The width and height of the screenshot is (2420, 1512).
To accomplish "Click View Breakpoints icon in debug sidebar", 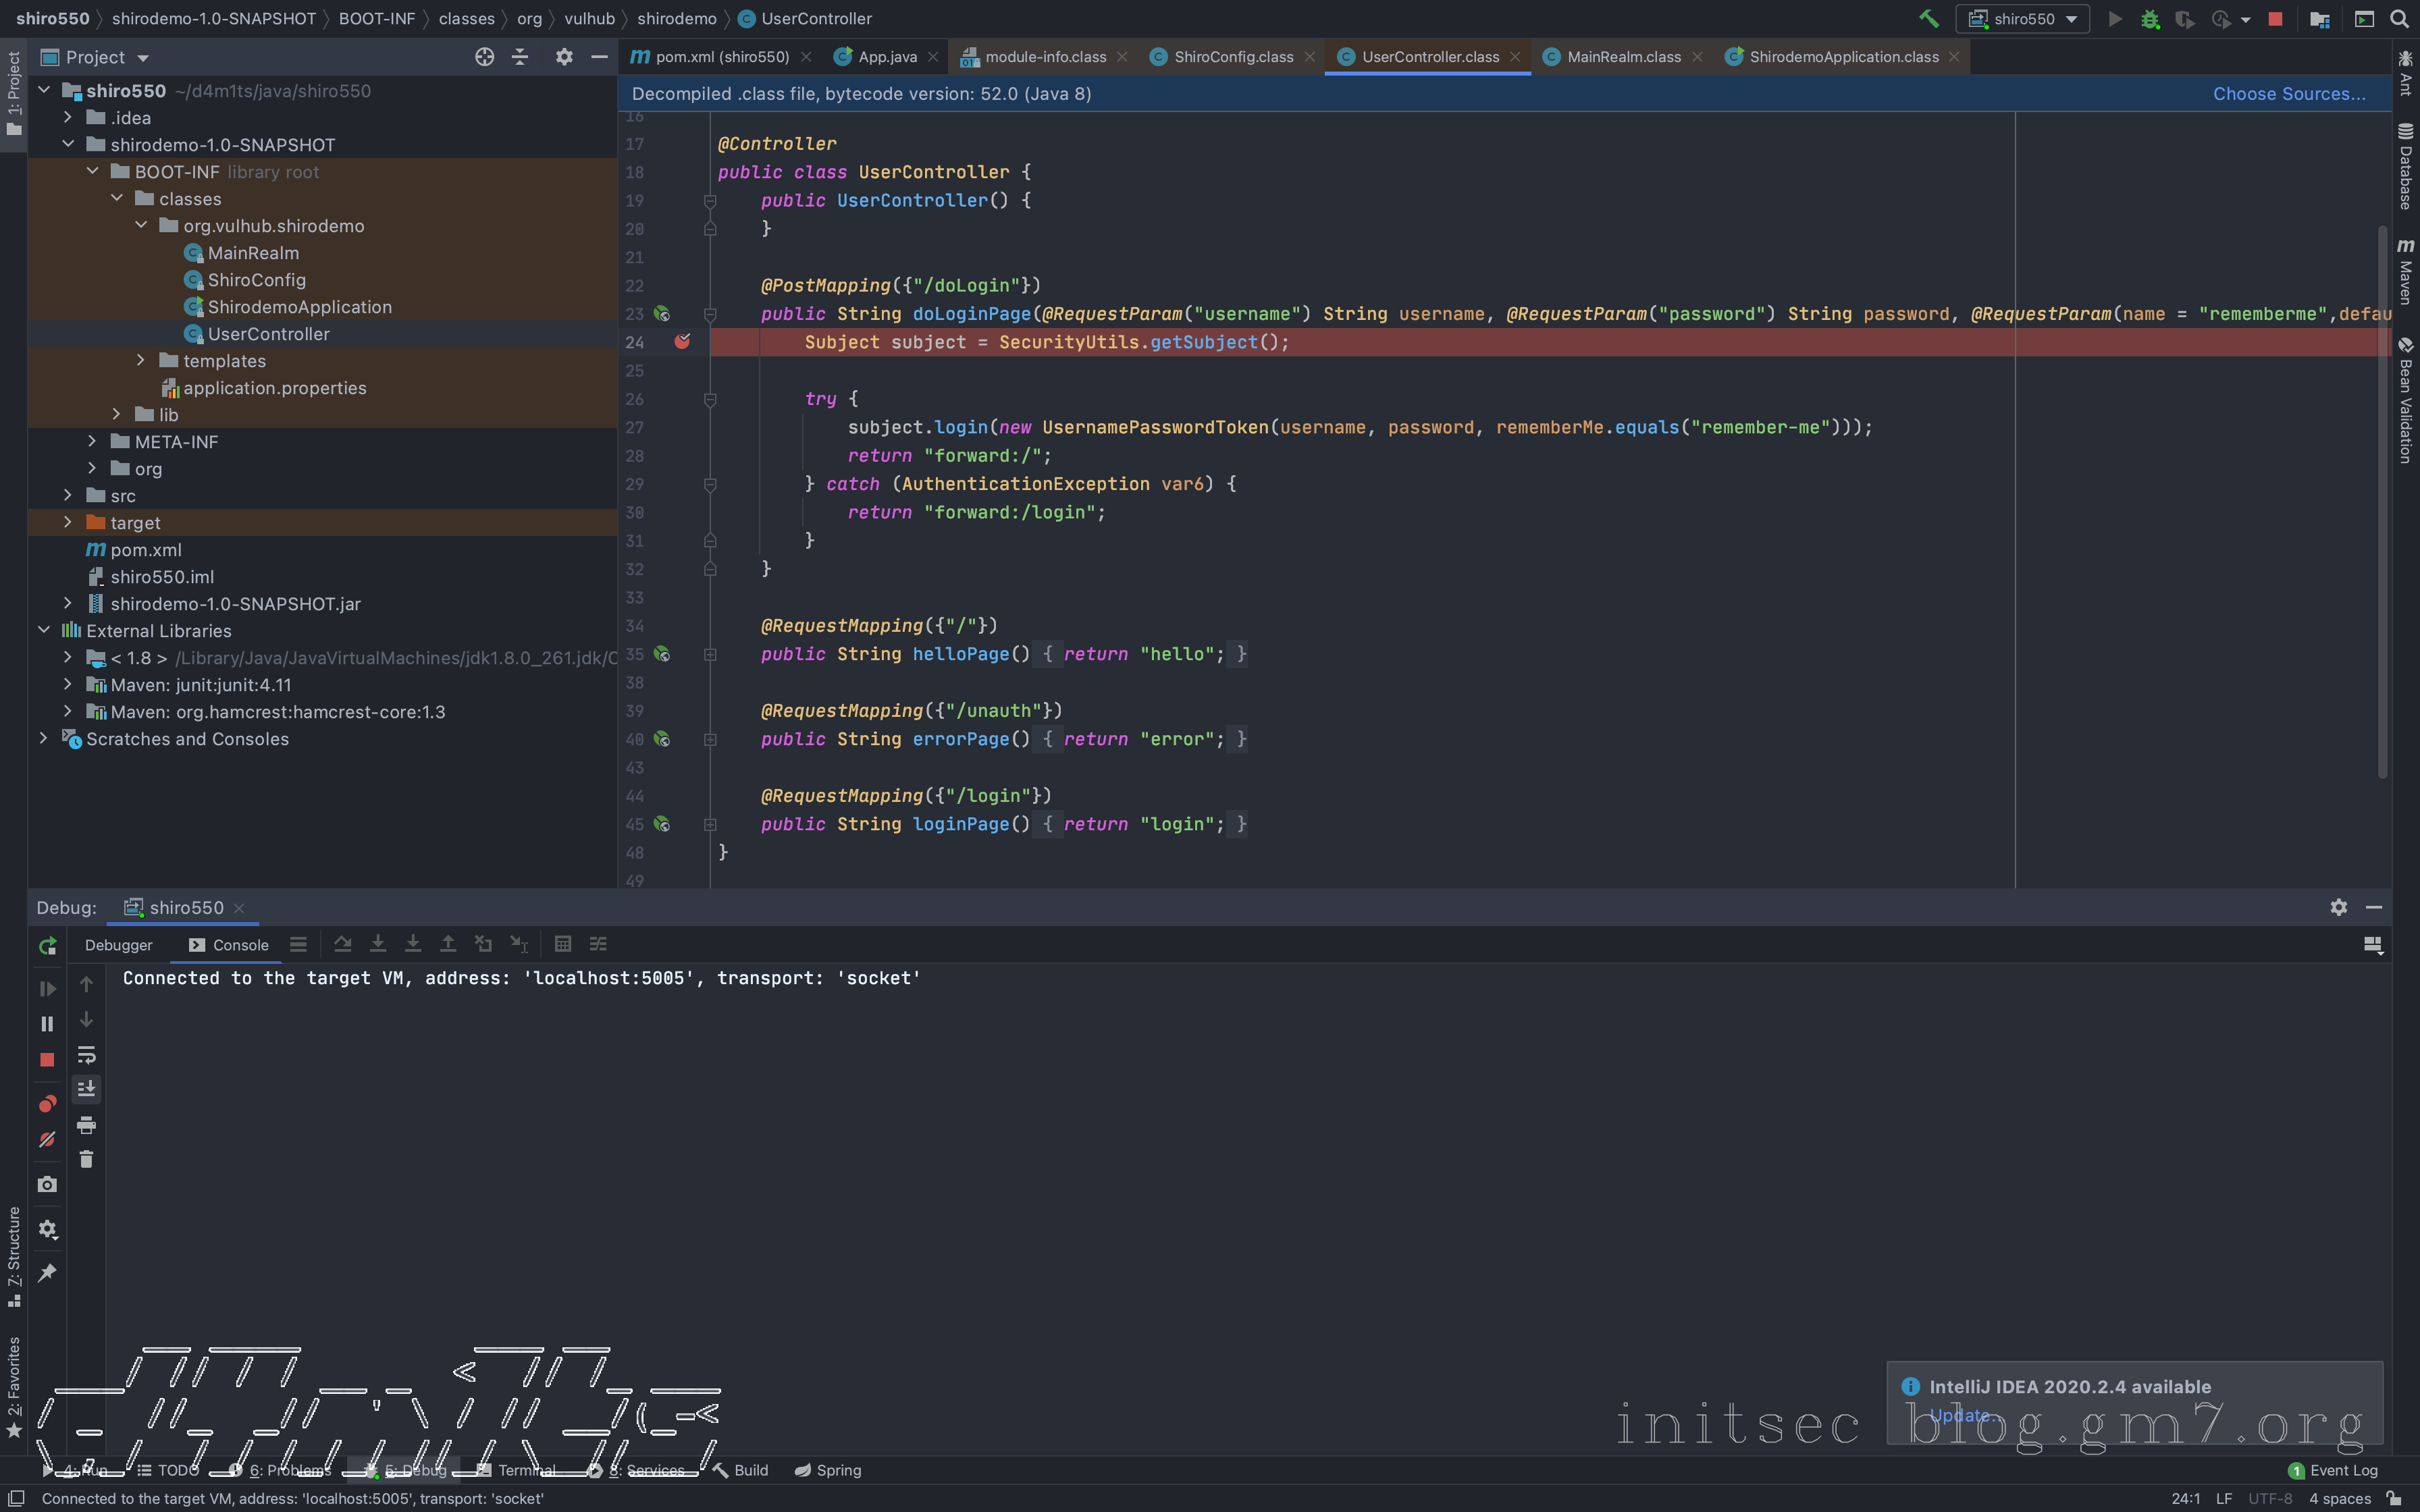I will click(x=47, y=1104).
